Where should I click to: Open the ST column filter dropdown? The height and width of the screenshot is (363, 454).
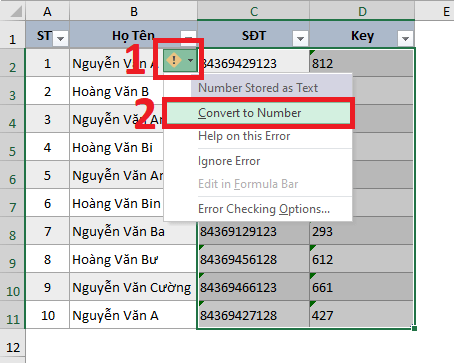pos(61,39)
